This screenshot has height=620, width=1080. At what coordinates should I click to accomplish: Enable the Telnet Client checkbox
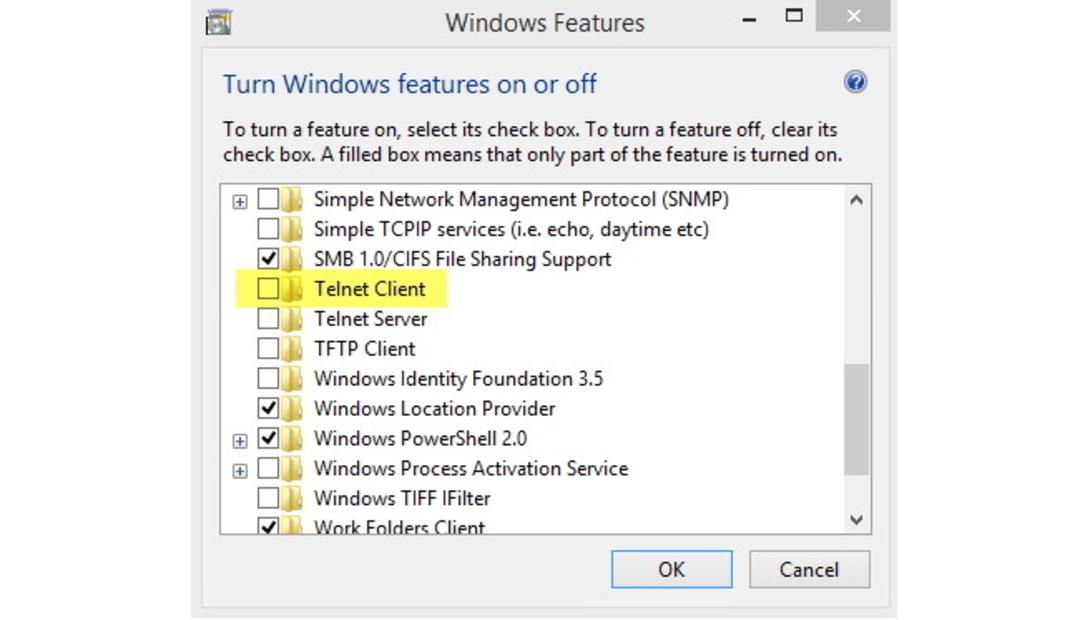click(x=268, y=289)
